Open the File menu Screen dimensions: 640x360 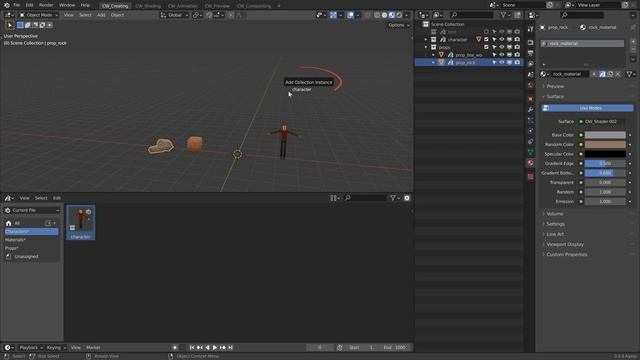[17, 5]
